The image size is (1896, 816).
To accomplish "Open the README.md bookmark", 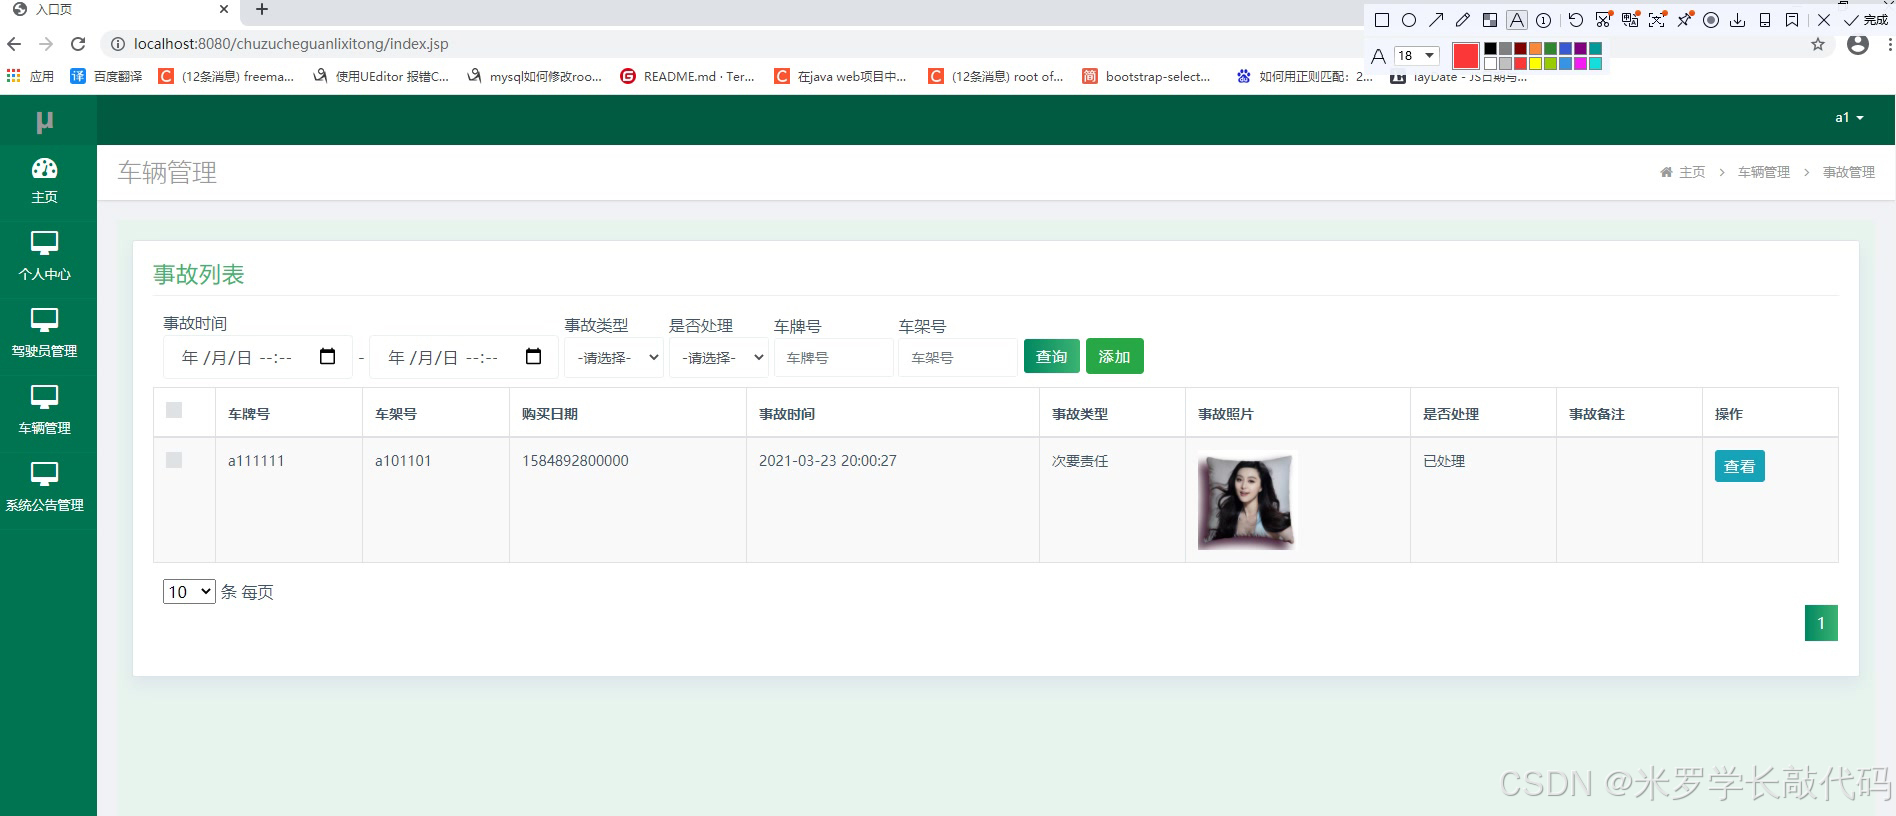I will (x=688, y=76).
